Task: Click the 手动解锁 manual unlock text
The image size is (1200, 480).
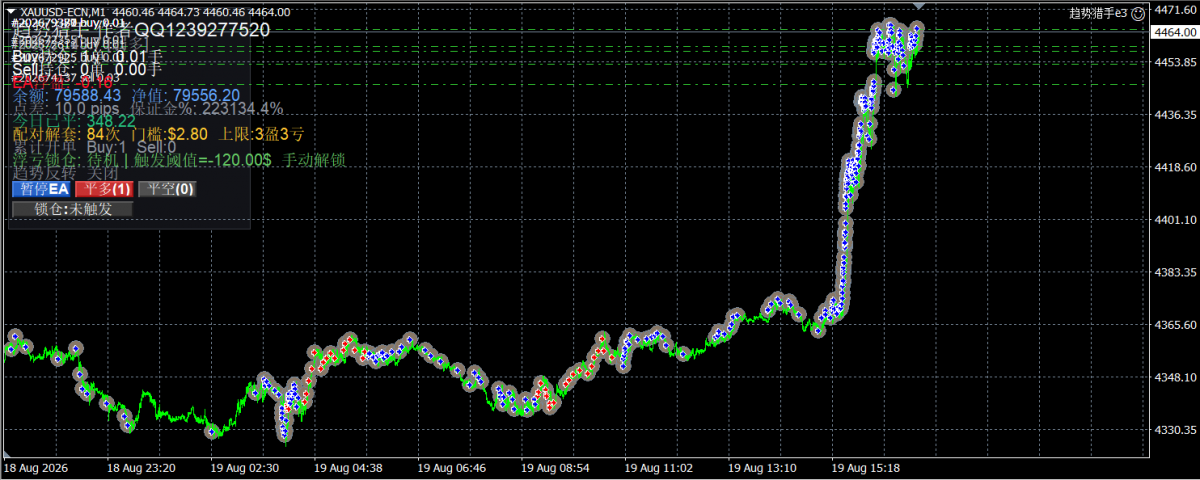Action: [x=314, y=160]
